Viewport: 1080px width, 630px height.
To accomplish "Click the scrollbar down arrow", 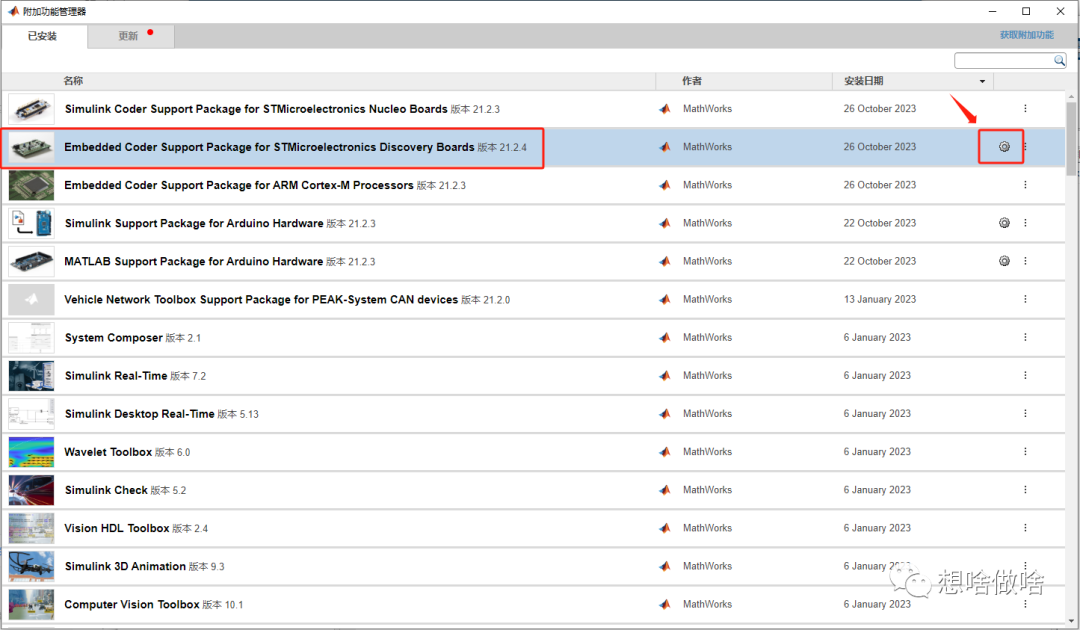I will point(1072,620).
